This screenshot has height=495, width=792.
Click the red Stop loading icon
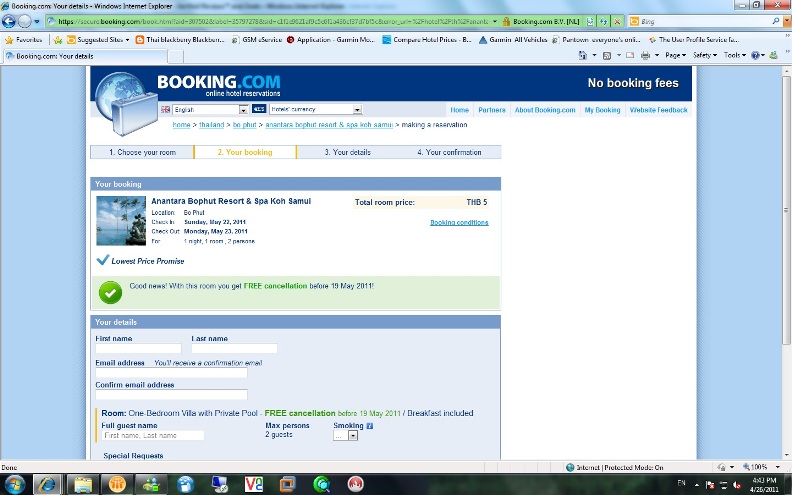click(x=617, y=21)
